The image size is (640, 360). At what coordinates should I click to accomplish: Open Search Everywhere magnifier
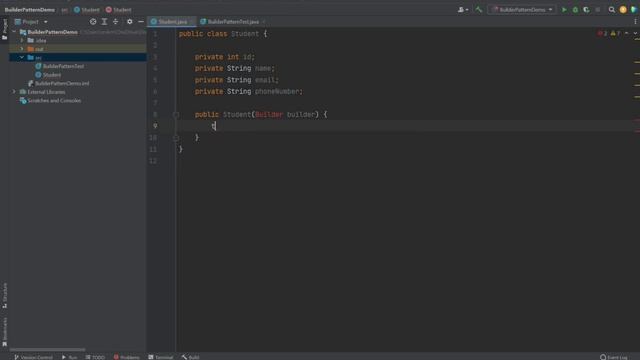point(611,9)
